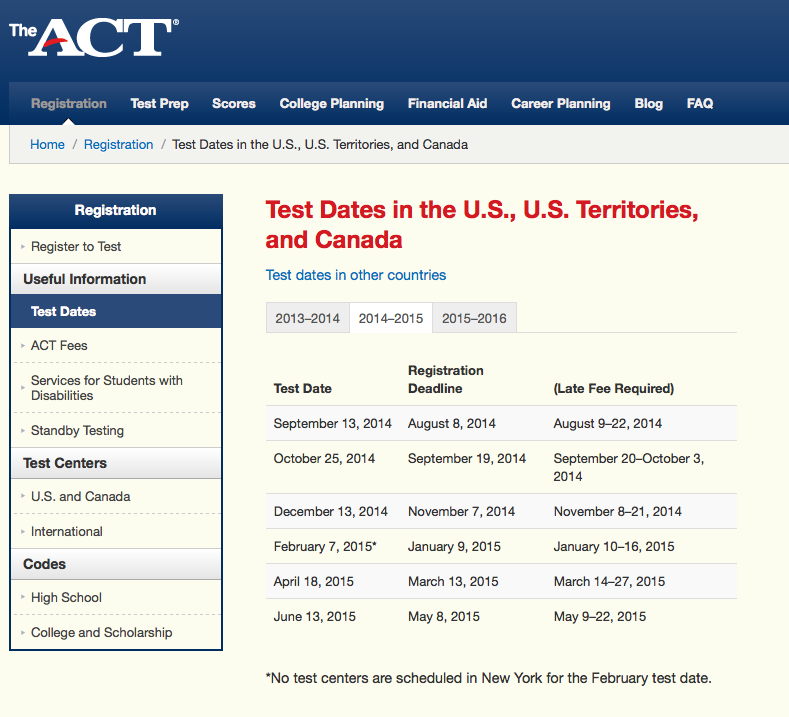Click the March 13, 2015 deadline cell
Viewport: 789px width, 717px height.
453,582
